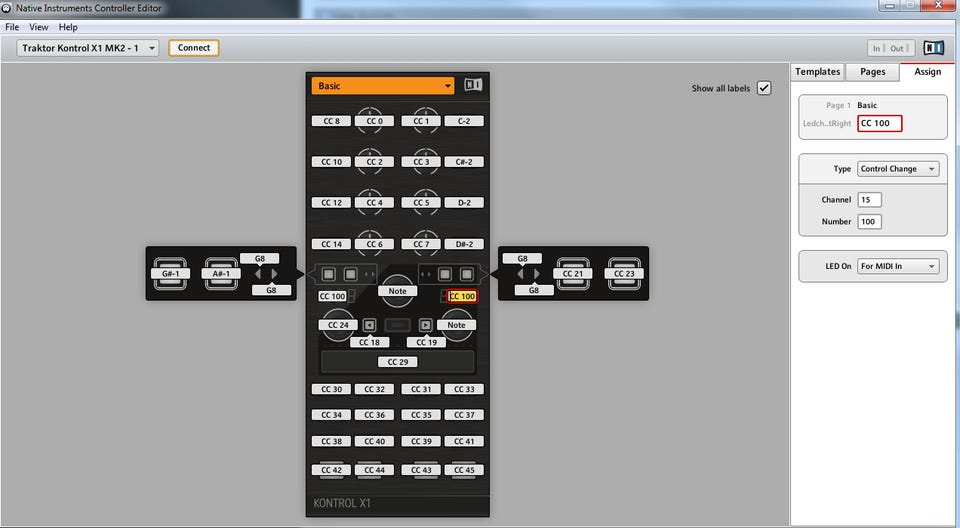Select the C#-2 button control
Image resolution: width=960 pixels, height=528 pixels.
point(464,162)
